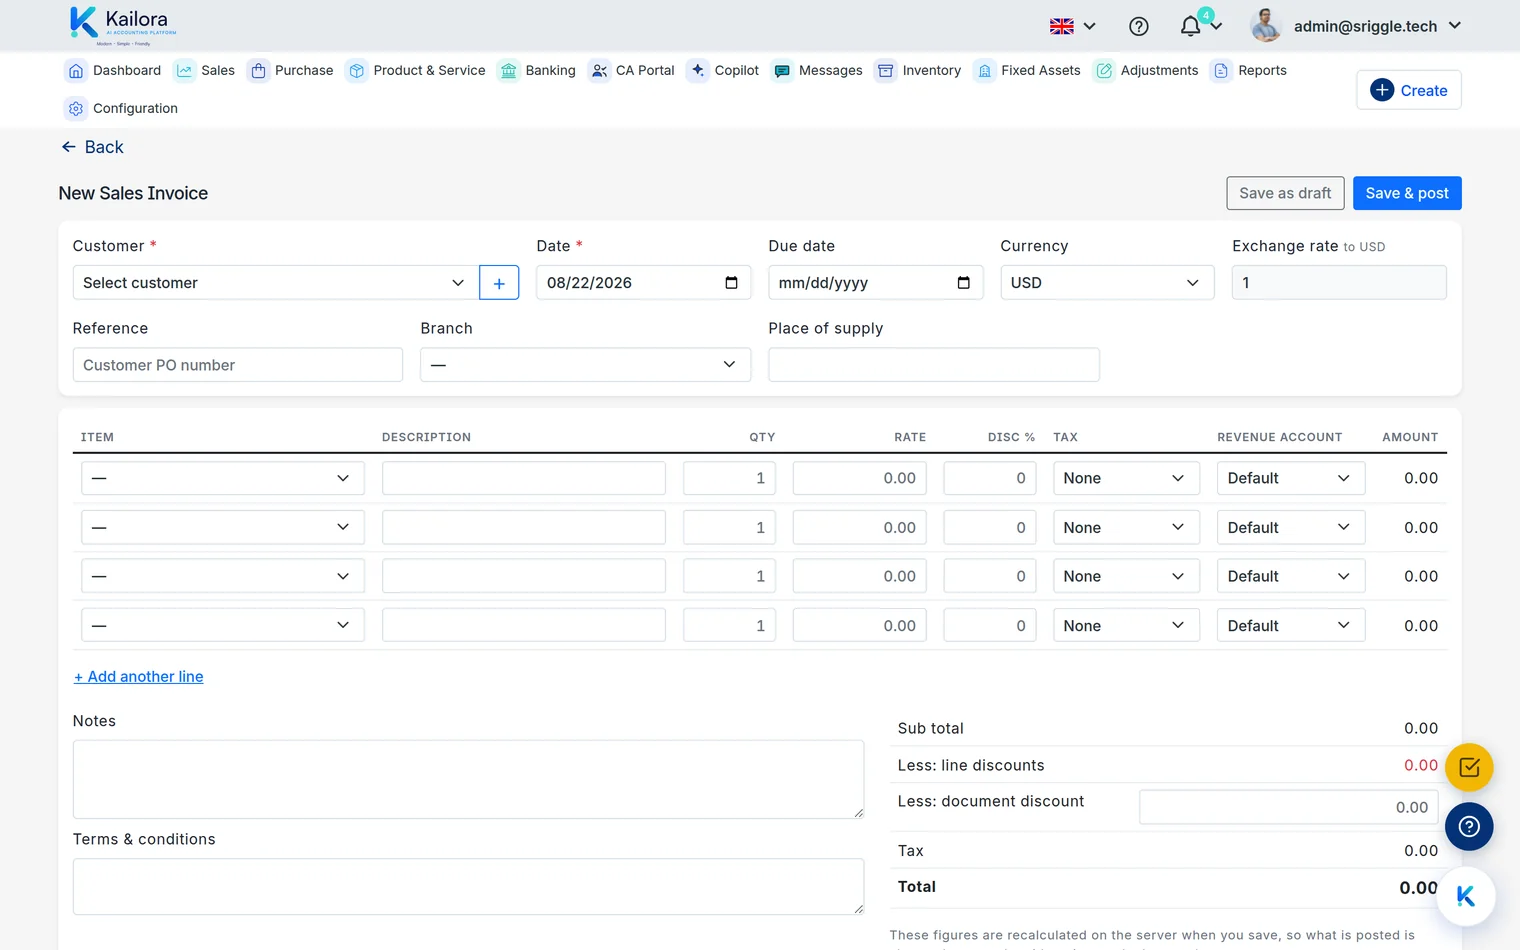Open the Sales menu
The image size is (1520, 950).
[x=205, y=71]
